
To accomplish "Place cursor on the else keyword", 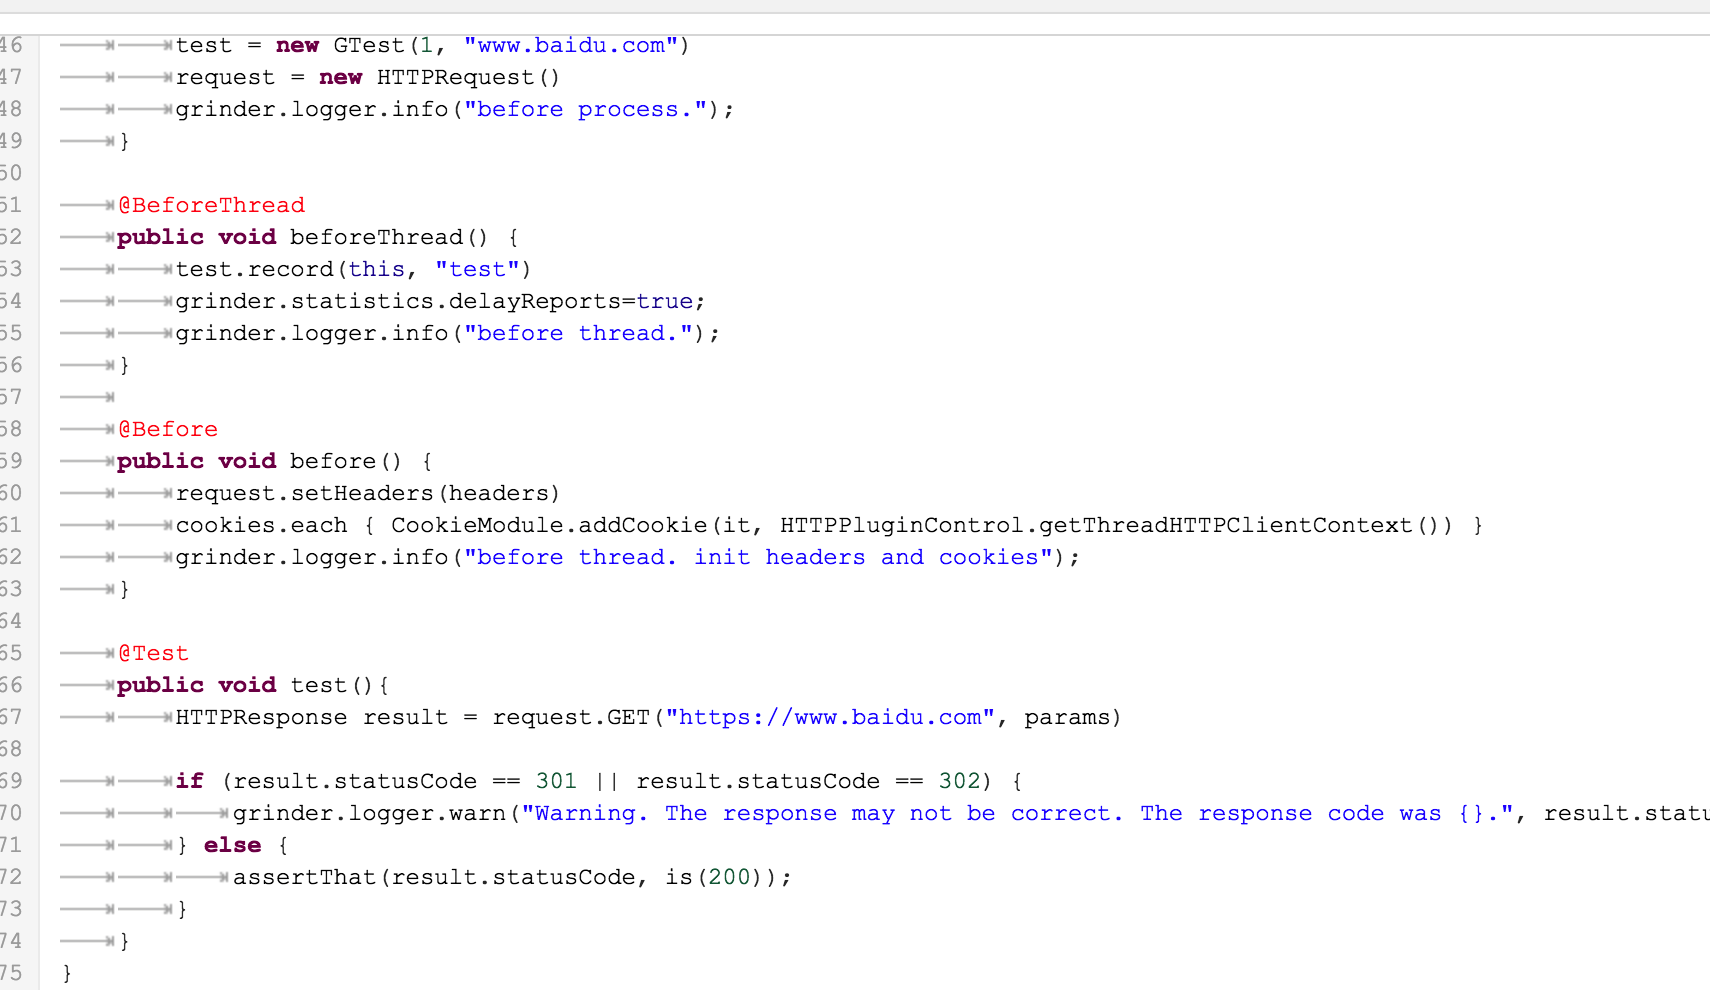I will (x=232, y=845).
